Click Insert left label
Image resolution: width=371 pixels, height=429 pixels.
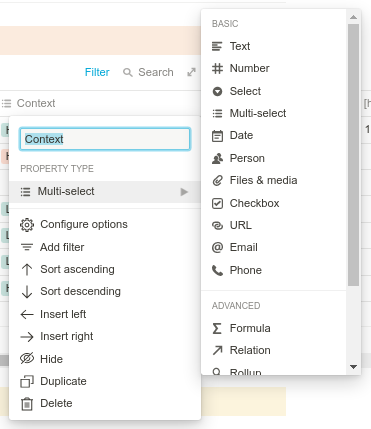point(63,314)
